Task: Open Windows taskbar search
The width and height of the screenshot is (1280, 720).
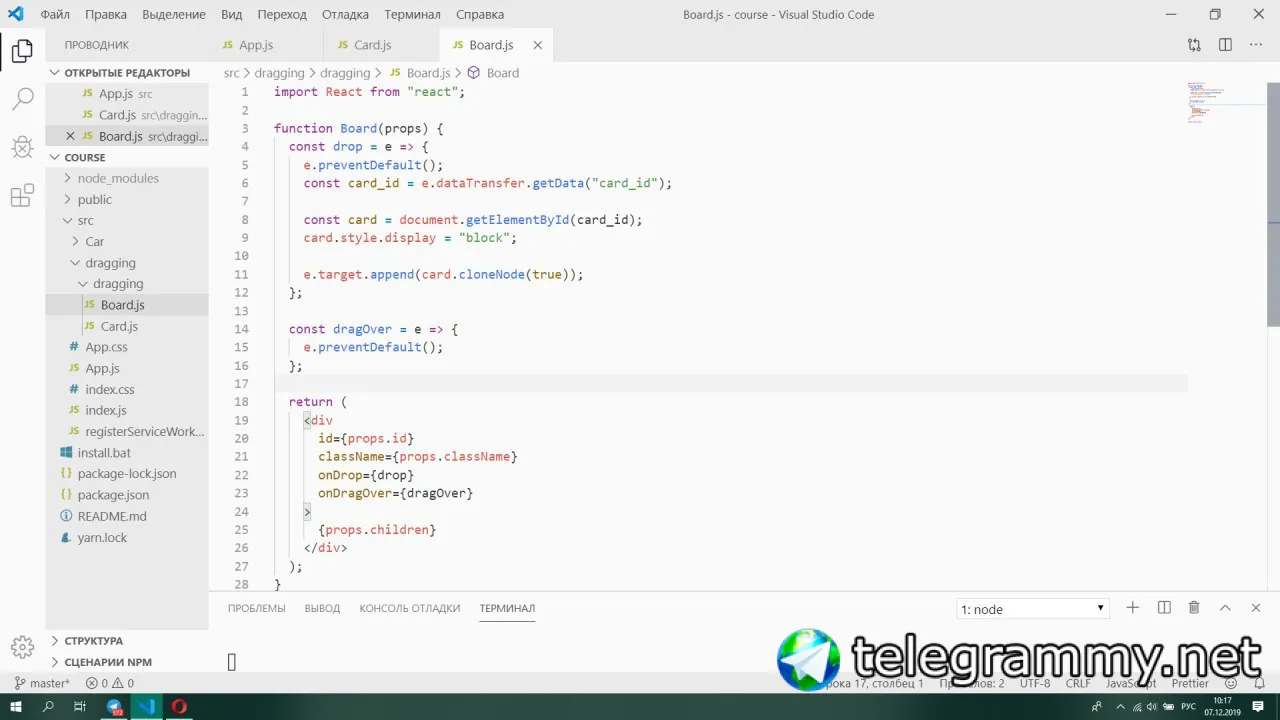Action: (48, 707)
